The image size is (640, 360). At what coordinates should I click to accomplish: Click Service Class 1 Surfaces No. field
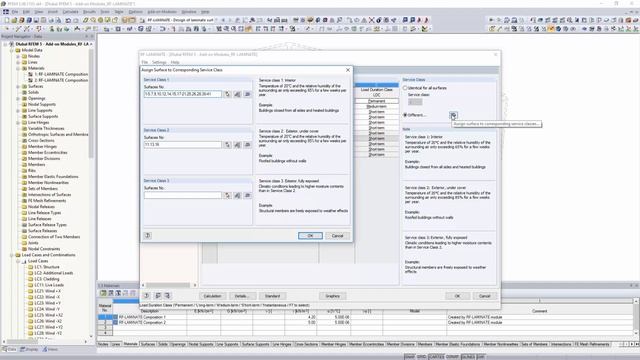pos(182,94)
